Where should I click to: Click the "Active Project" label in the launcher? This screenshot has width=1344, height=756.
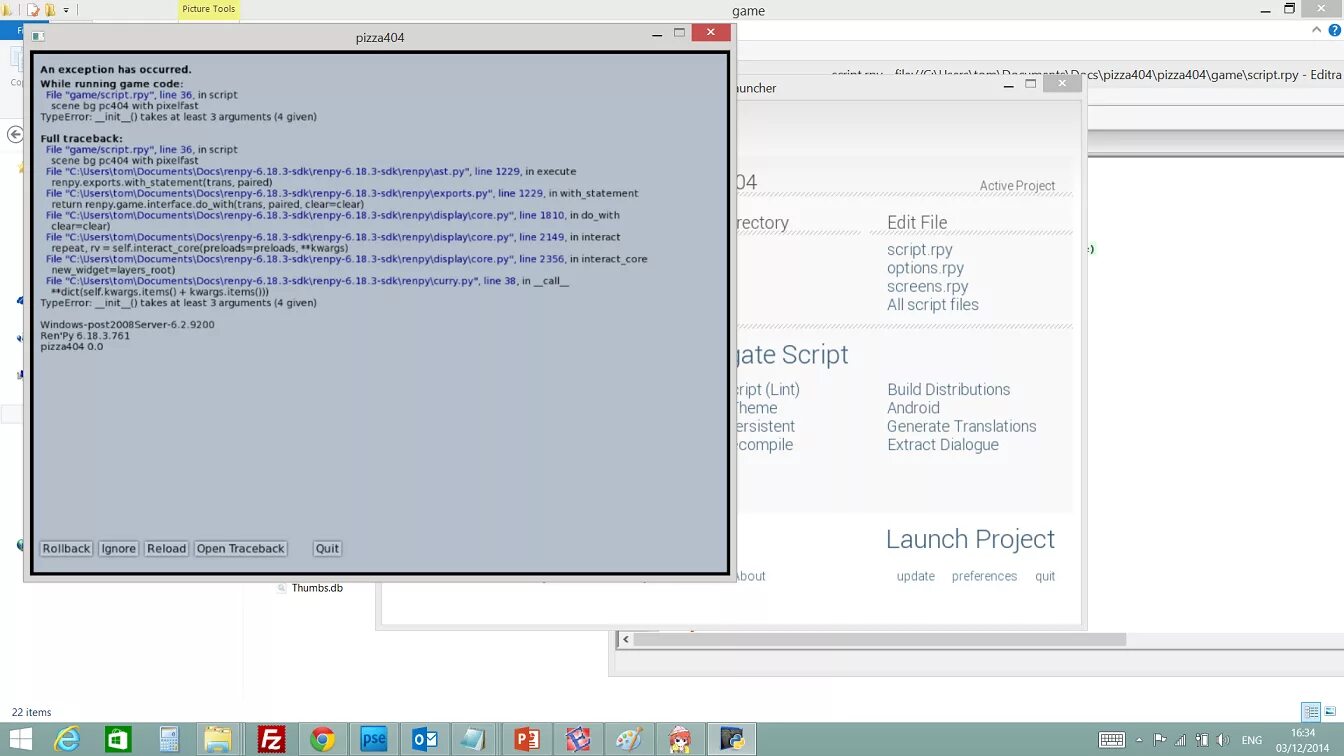(x=1017, y=186)
